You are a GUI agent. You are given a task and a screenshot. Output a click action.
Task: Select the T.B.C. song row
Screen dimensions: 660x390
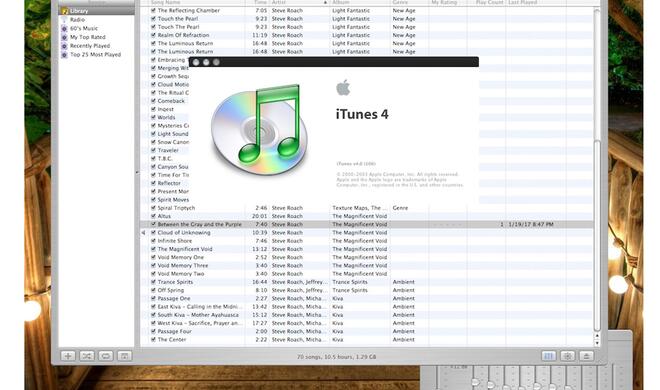165,159
